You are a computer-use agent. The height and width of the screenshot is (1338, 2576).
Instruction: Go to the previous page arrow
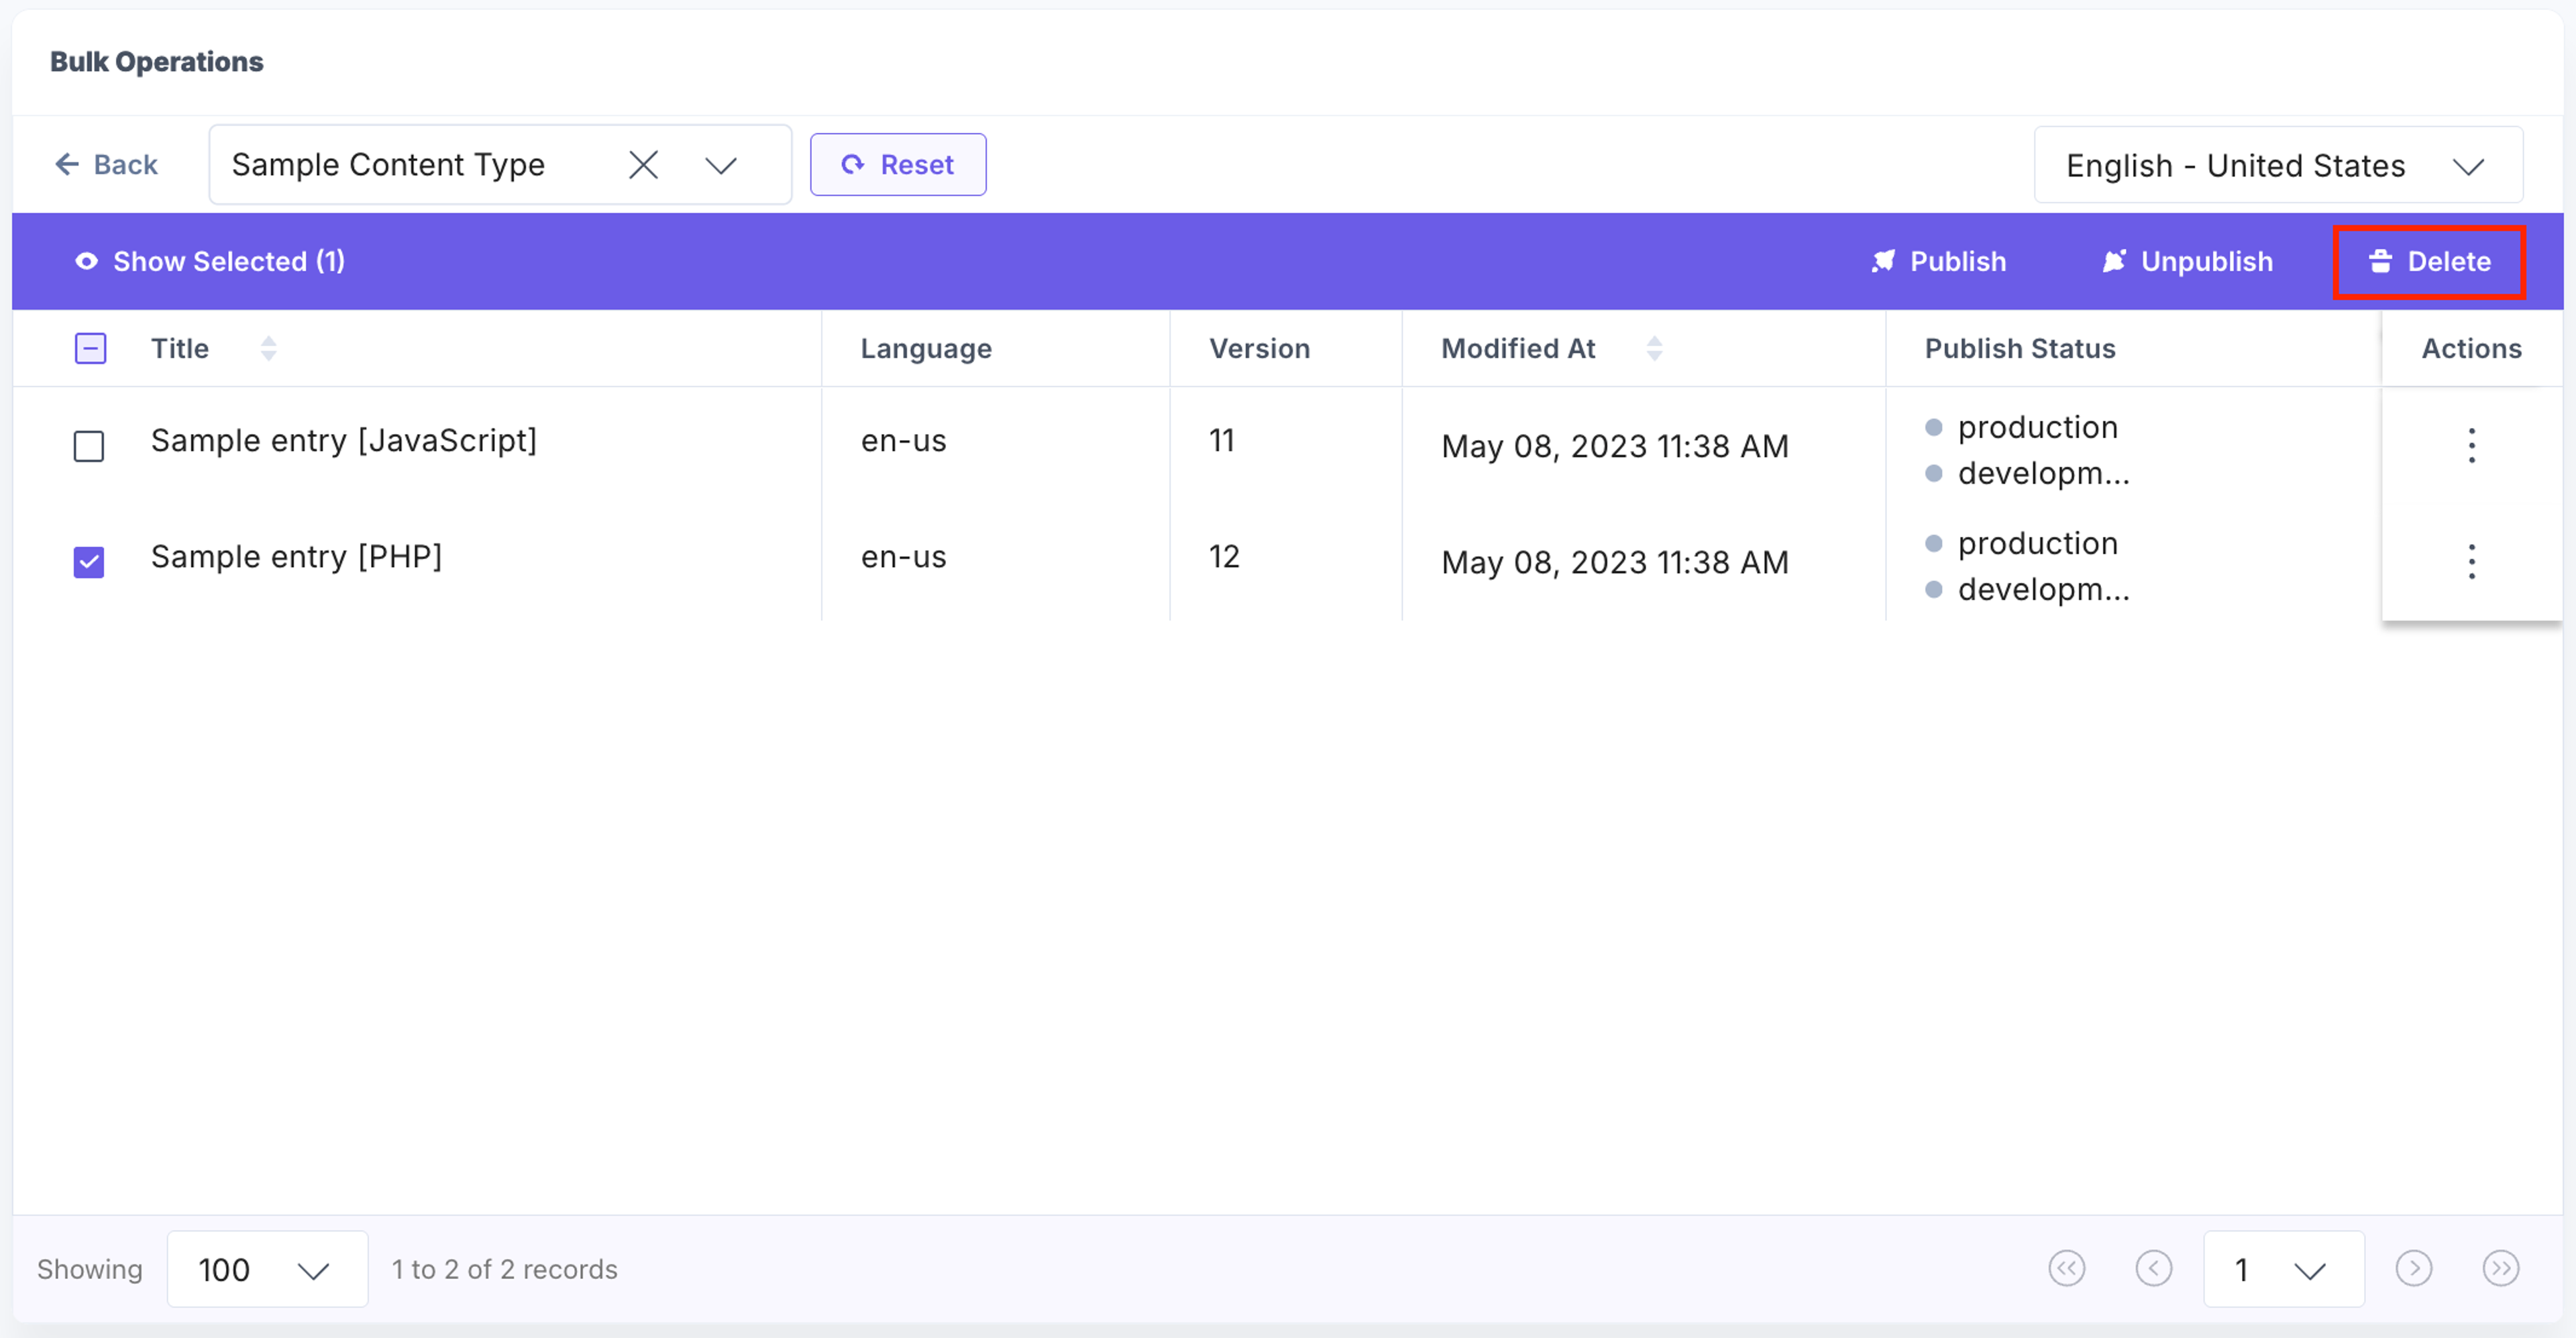click(2153, 1269)
